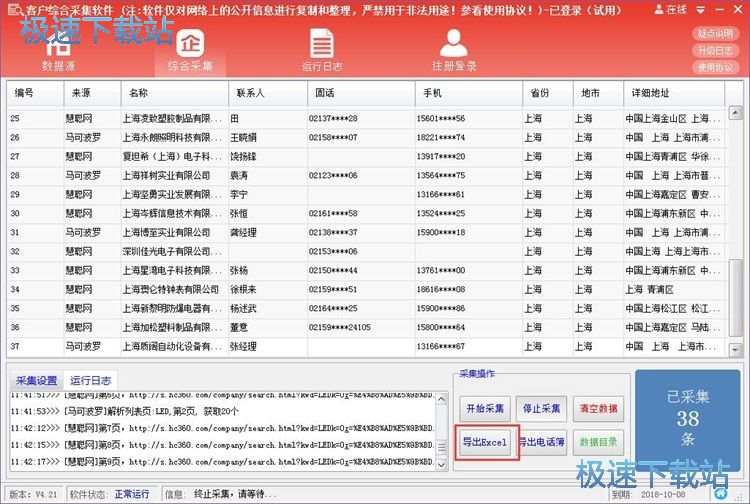Select 深圳佳光电子有限公司 row
Viewport: 750px width, 504px height.
[x=367, y=252]
